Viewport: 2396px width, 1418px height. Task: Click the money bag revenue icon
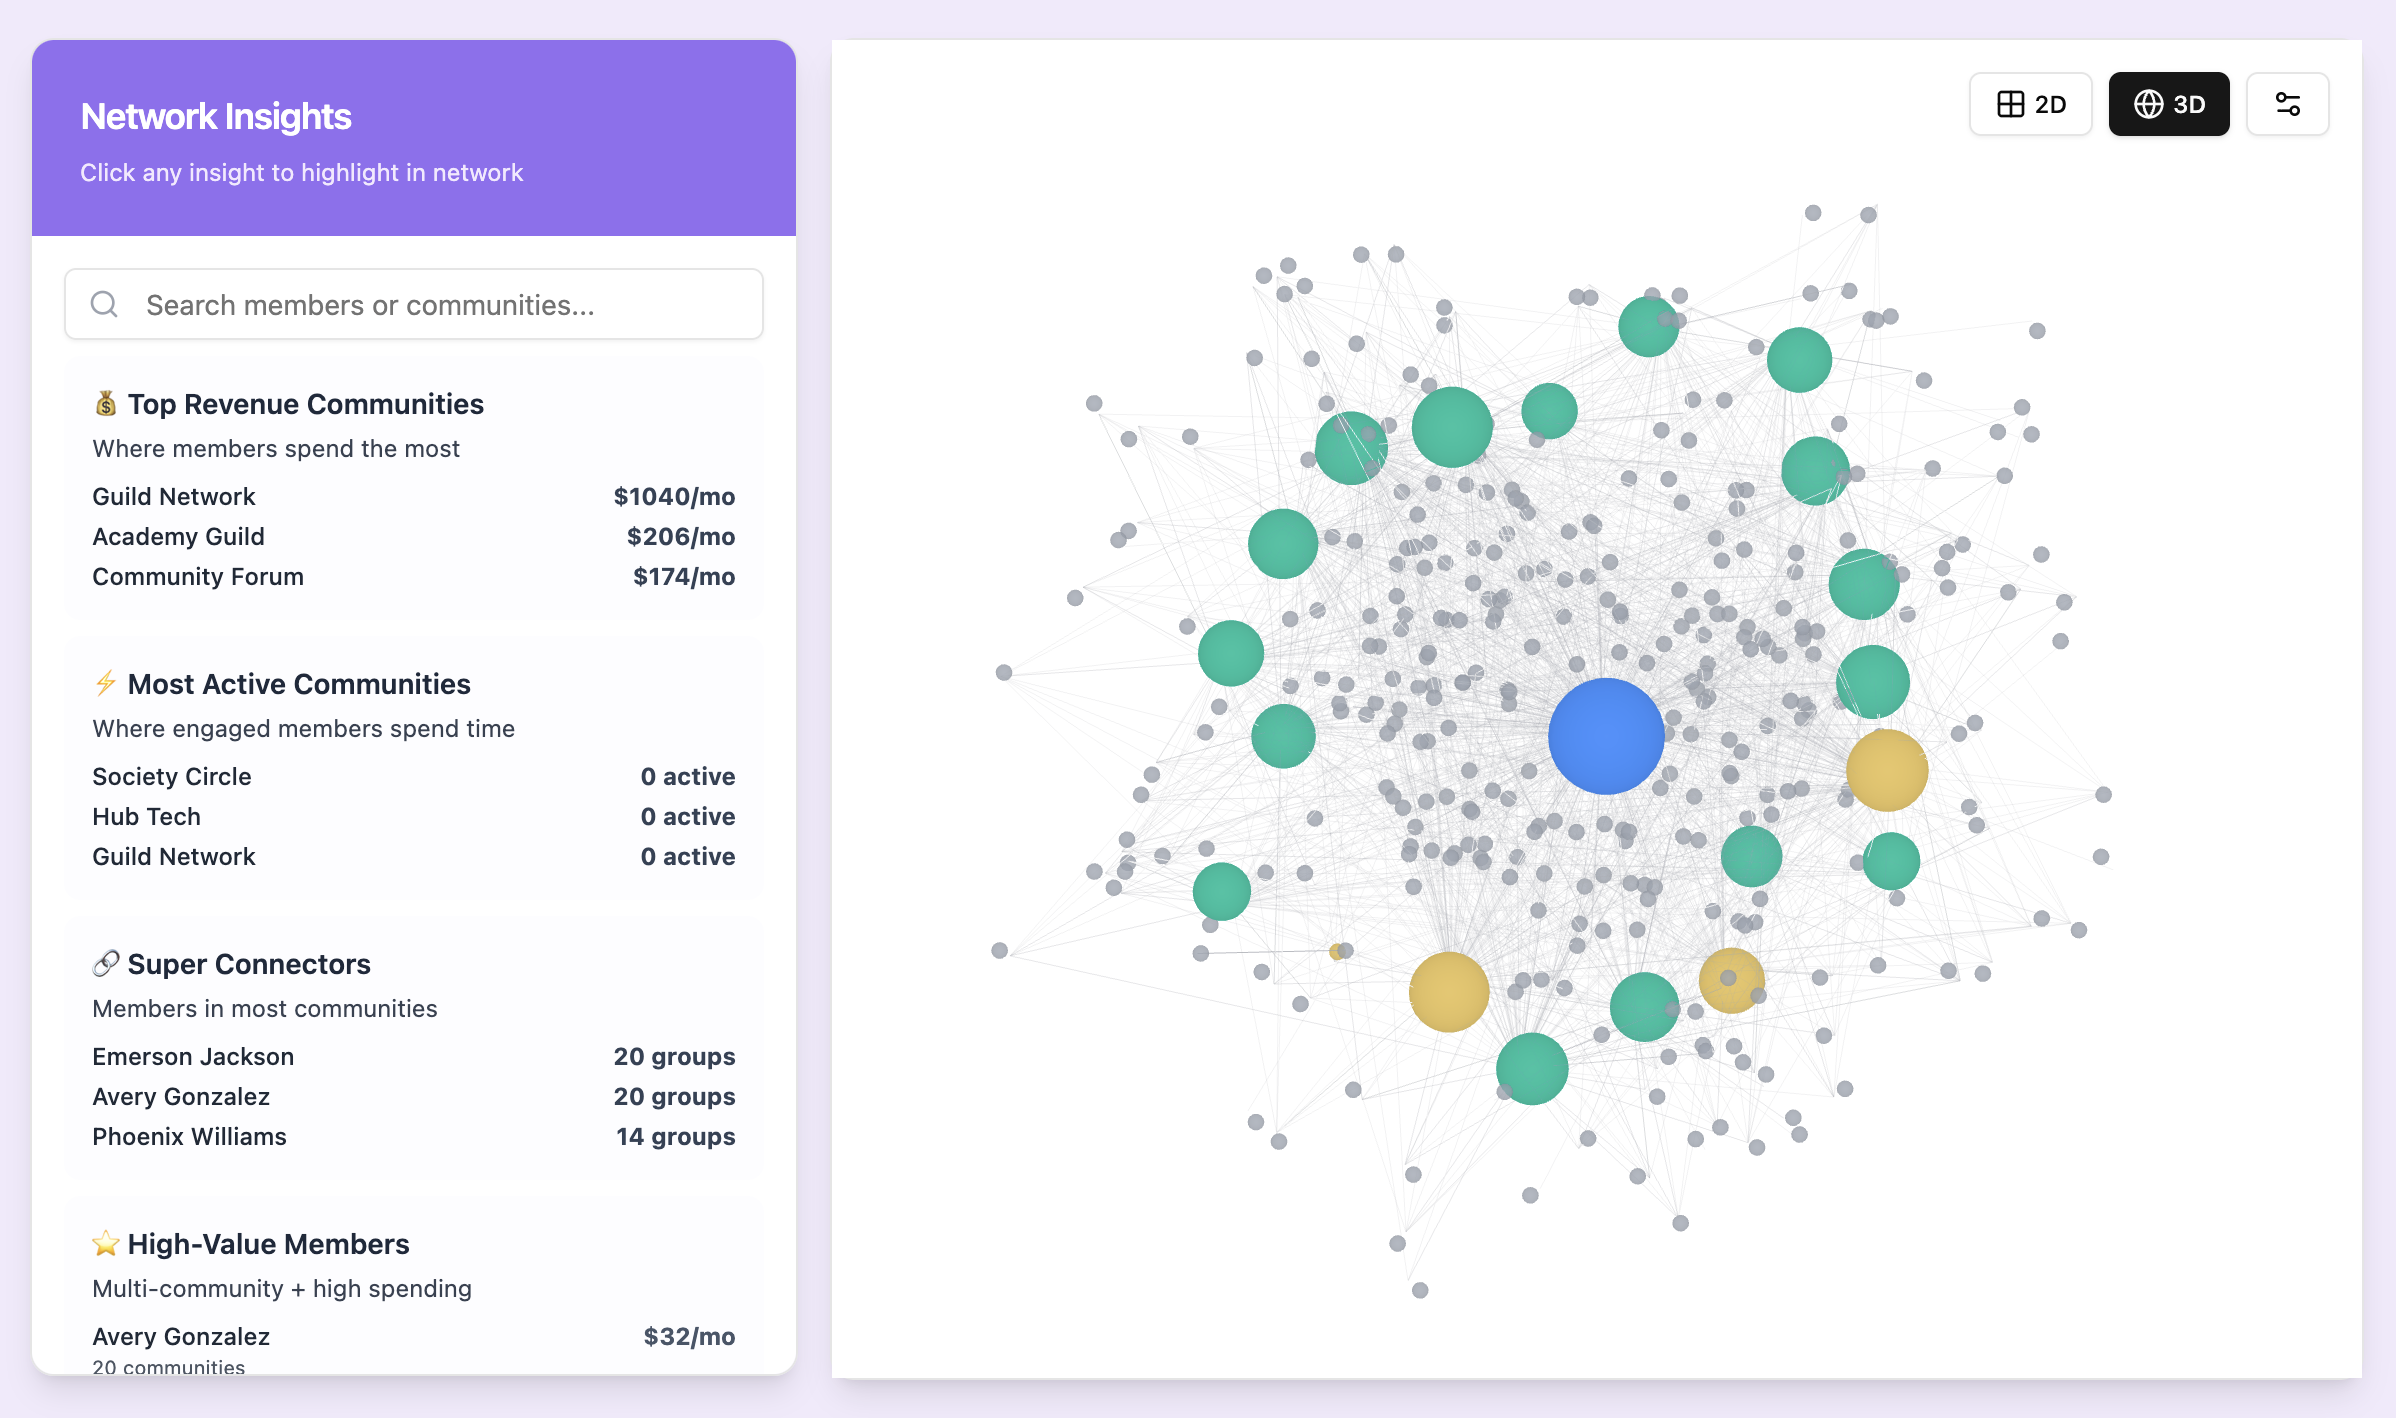[x=105, y=404]
